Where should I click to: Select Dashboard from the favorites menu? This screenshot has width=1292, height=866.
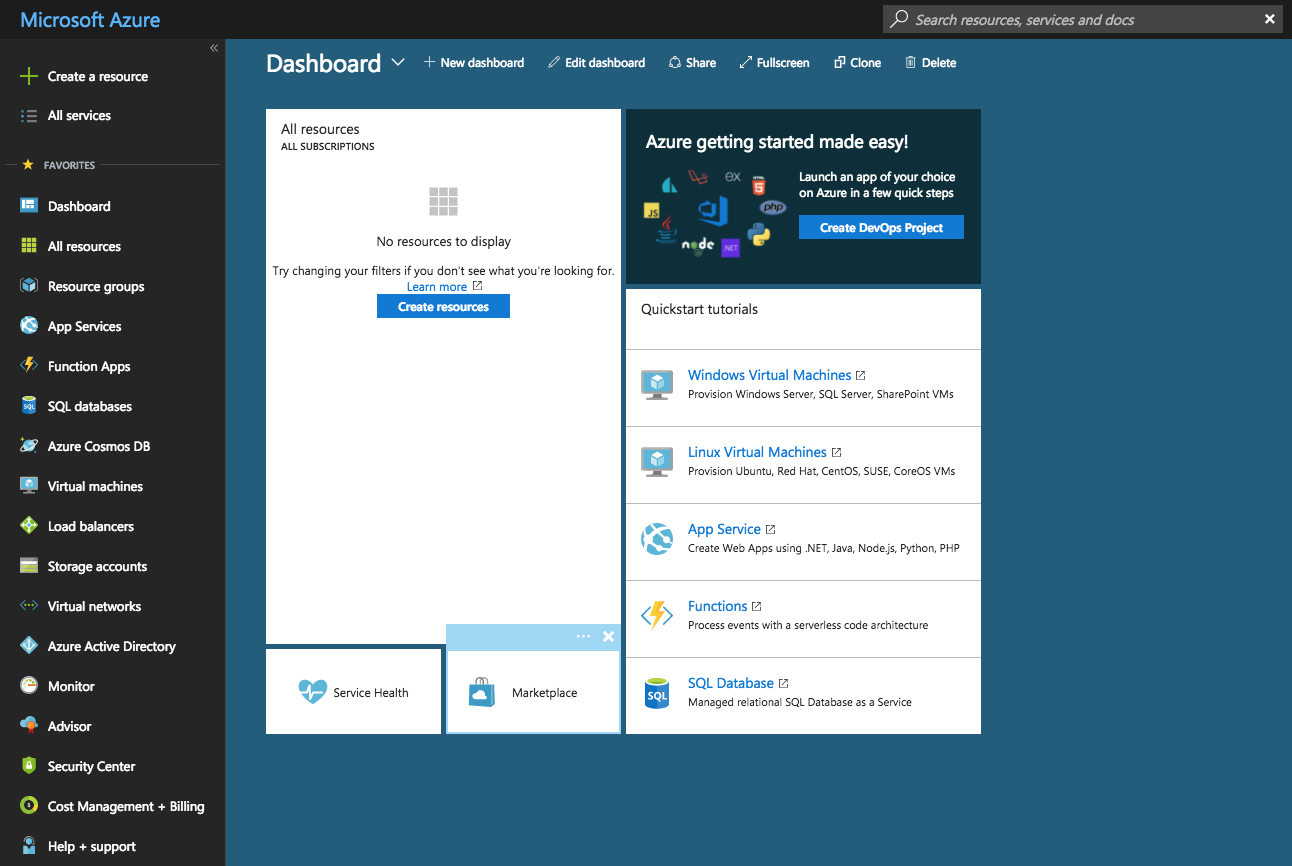[x=81, y=206]
